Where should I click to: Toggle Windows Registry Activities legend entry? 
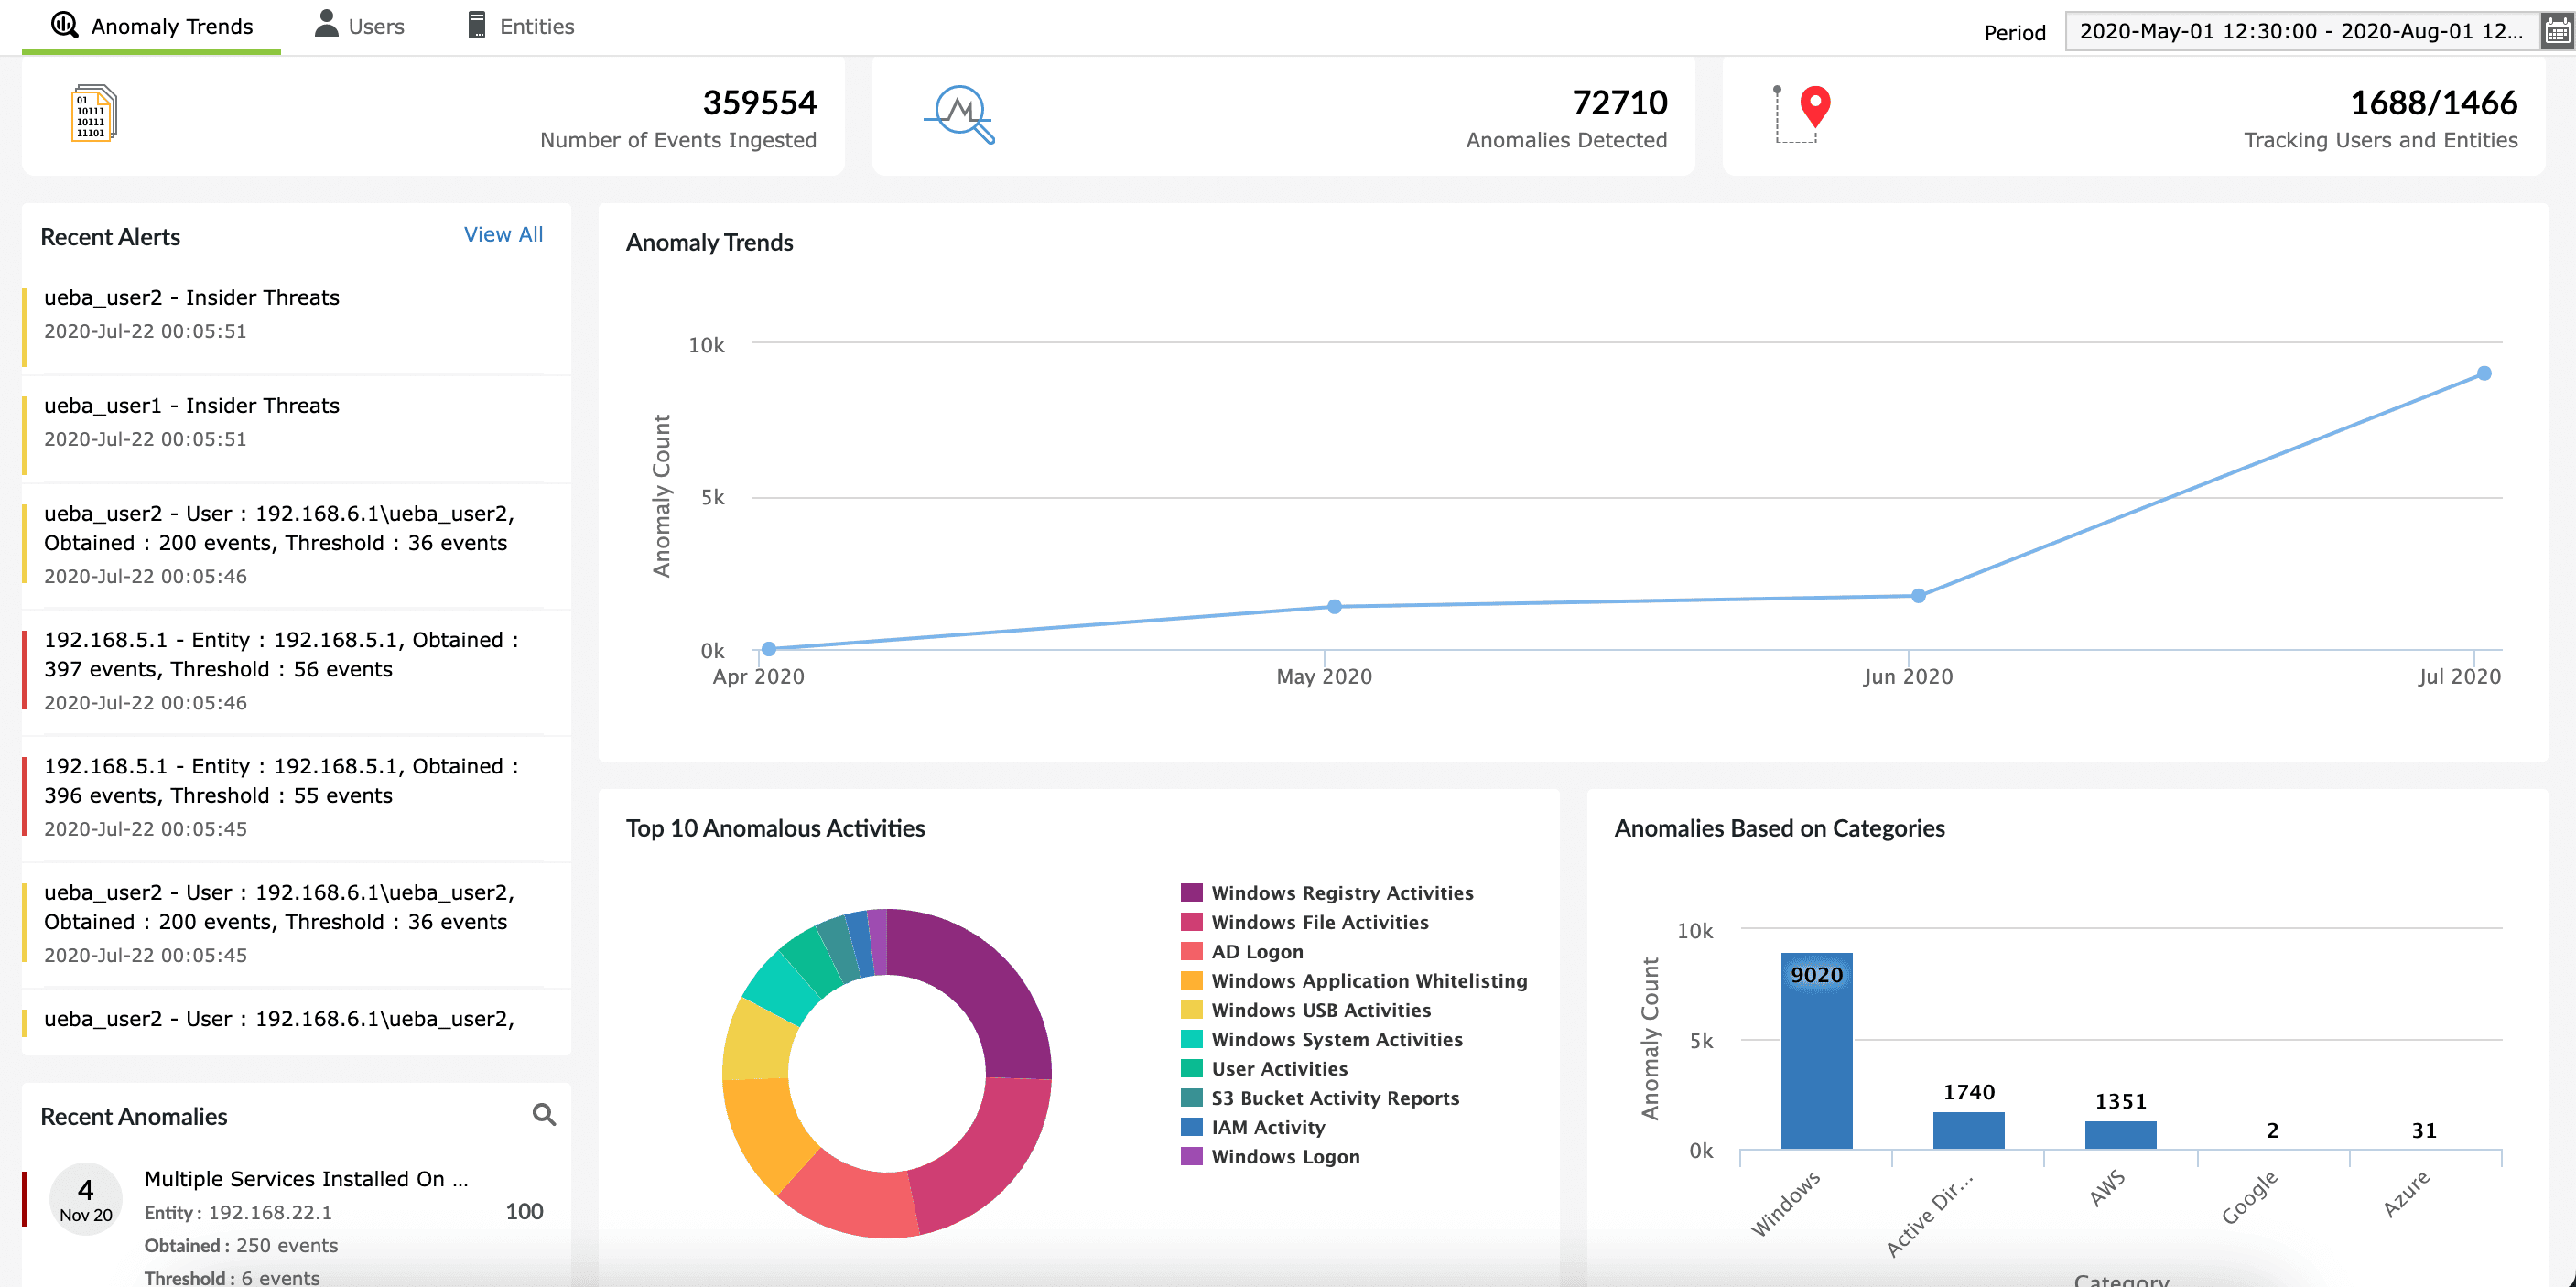pyautogui.click(x=1341, y=893)
